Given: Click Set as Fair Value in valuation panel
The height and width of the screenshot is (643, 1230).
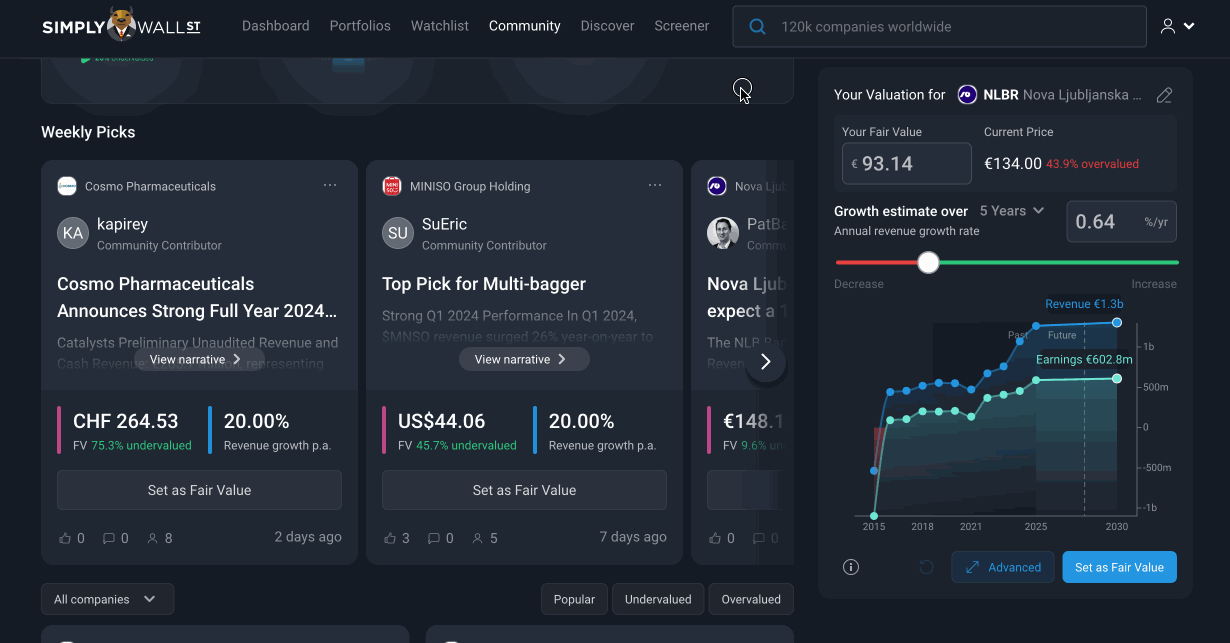Looking at the screenshot, I should click(x=1119, y=567).
